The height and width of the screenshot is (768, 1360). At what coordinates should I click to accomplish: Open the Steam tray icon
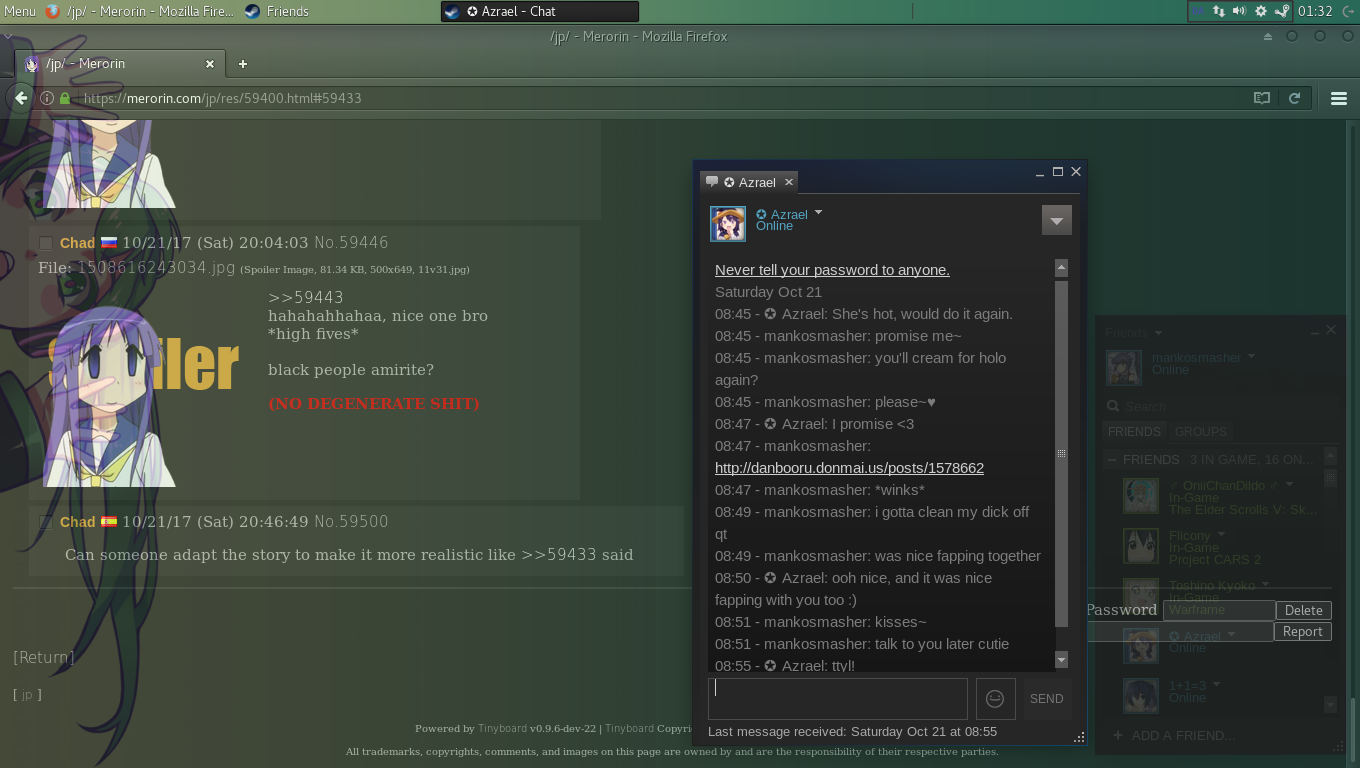tap(1282, 11)
